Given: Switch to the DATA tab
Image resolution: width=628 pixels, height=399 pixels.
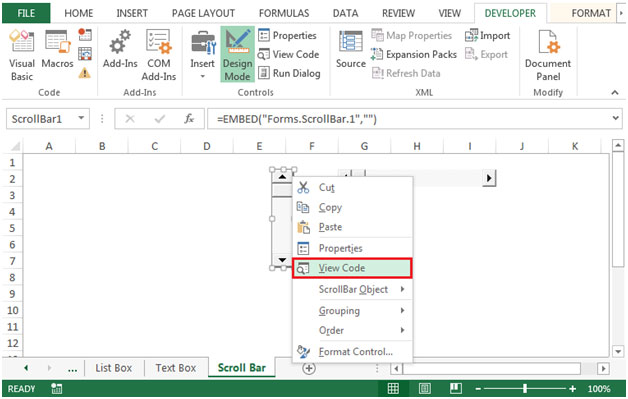Looking at the screenshot, I should [345, 13].
